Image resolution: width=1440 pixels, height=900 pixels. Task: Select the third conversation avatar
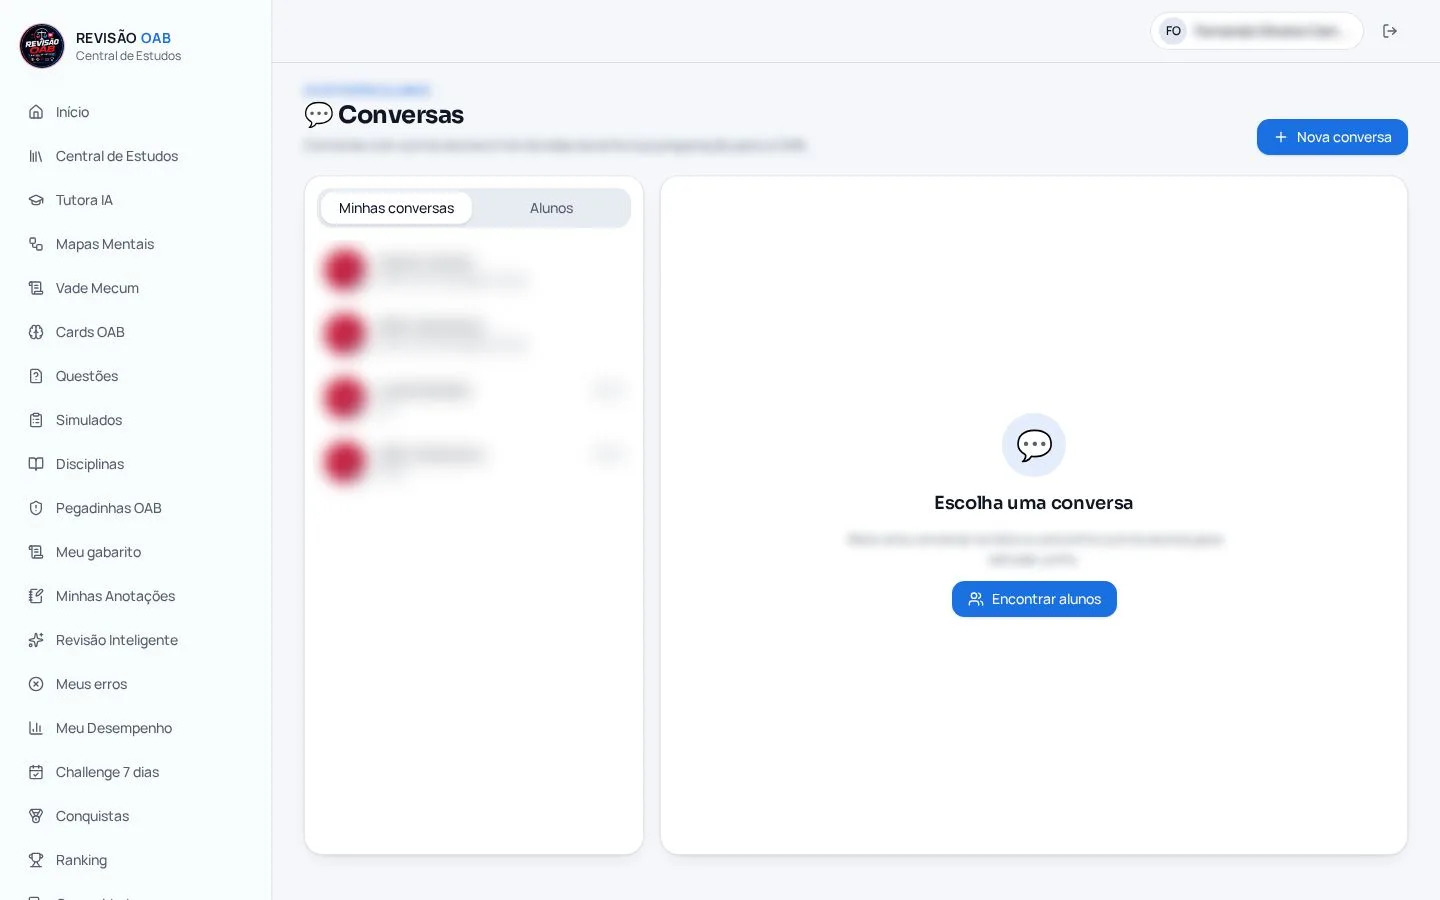coord(344,398)
